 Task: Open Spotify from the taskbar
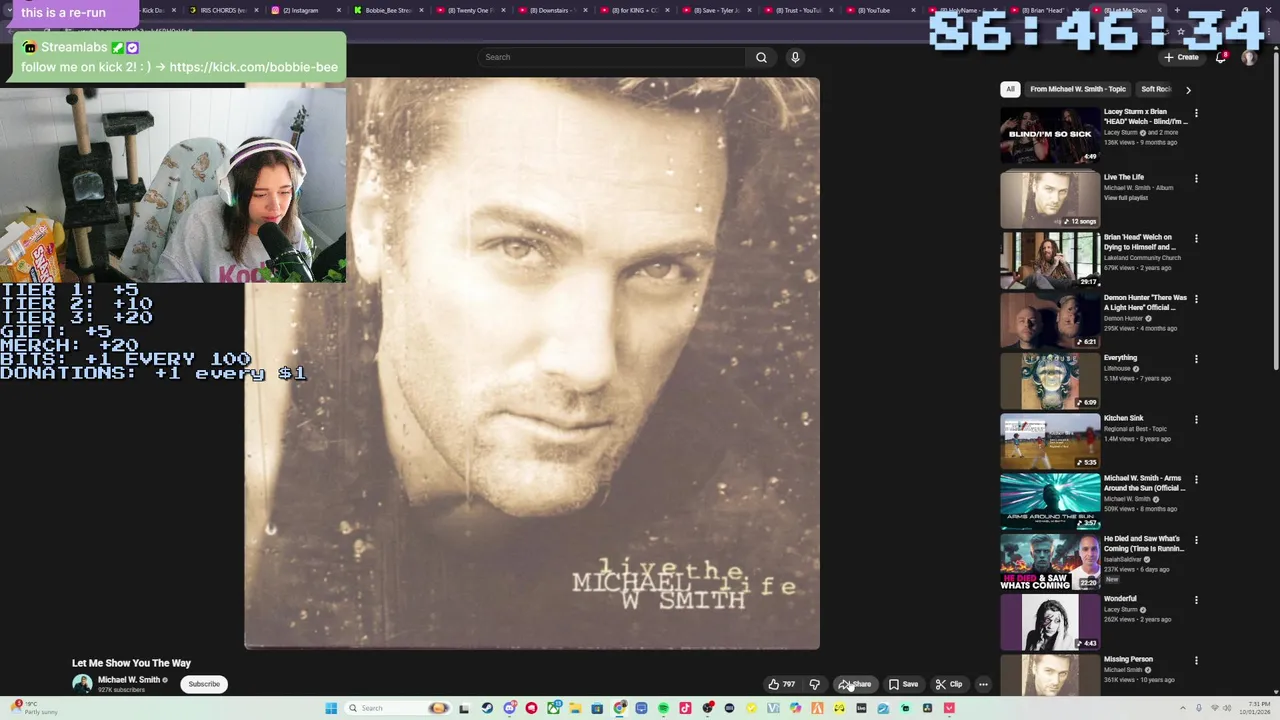pyautogui.click(x=663, y=708)
